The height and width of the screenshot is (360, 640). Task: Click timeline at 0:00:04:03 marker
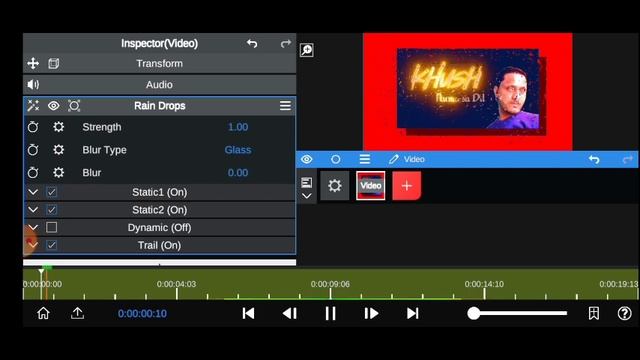point(176,284)
